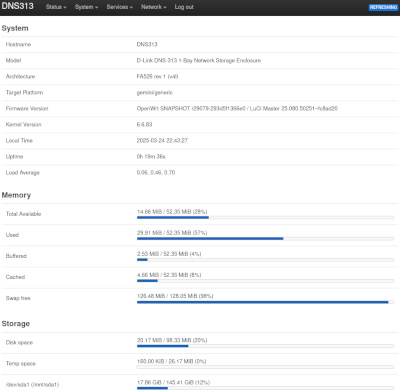400x392 pixels.
Task: Select the Architecture value FA526 rev 1
Action: (x=157, y=76)
